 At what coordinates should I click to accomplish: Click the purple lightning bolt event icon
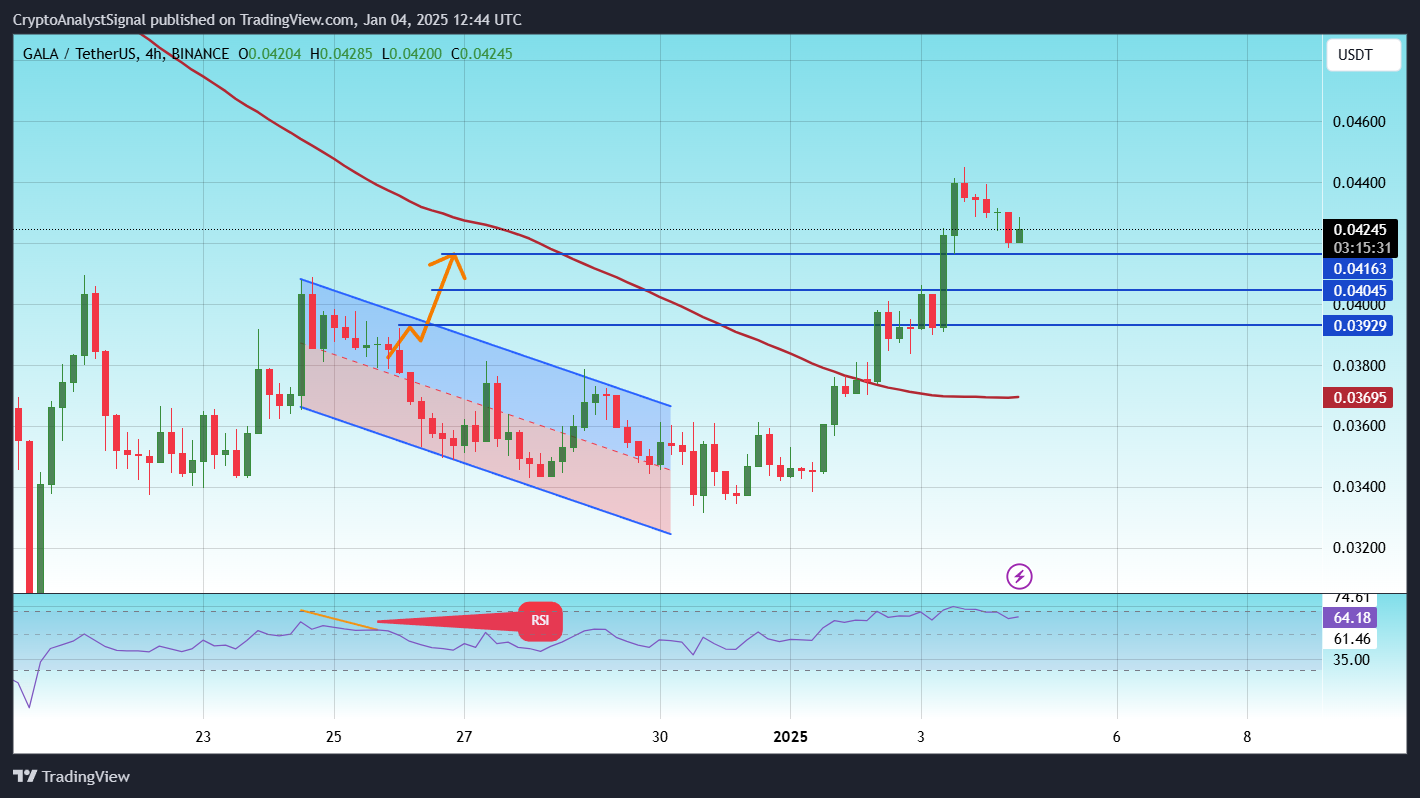click(1019, 576)
